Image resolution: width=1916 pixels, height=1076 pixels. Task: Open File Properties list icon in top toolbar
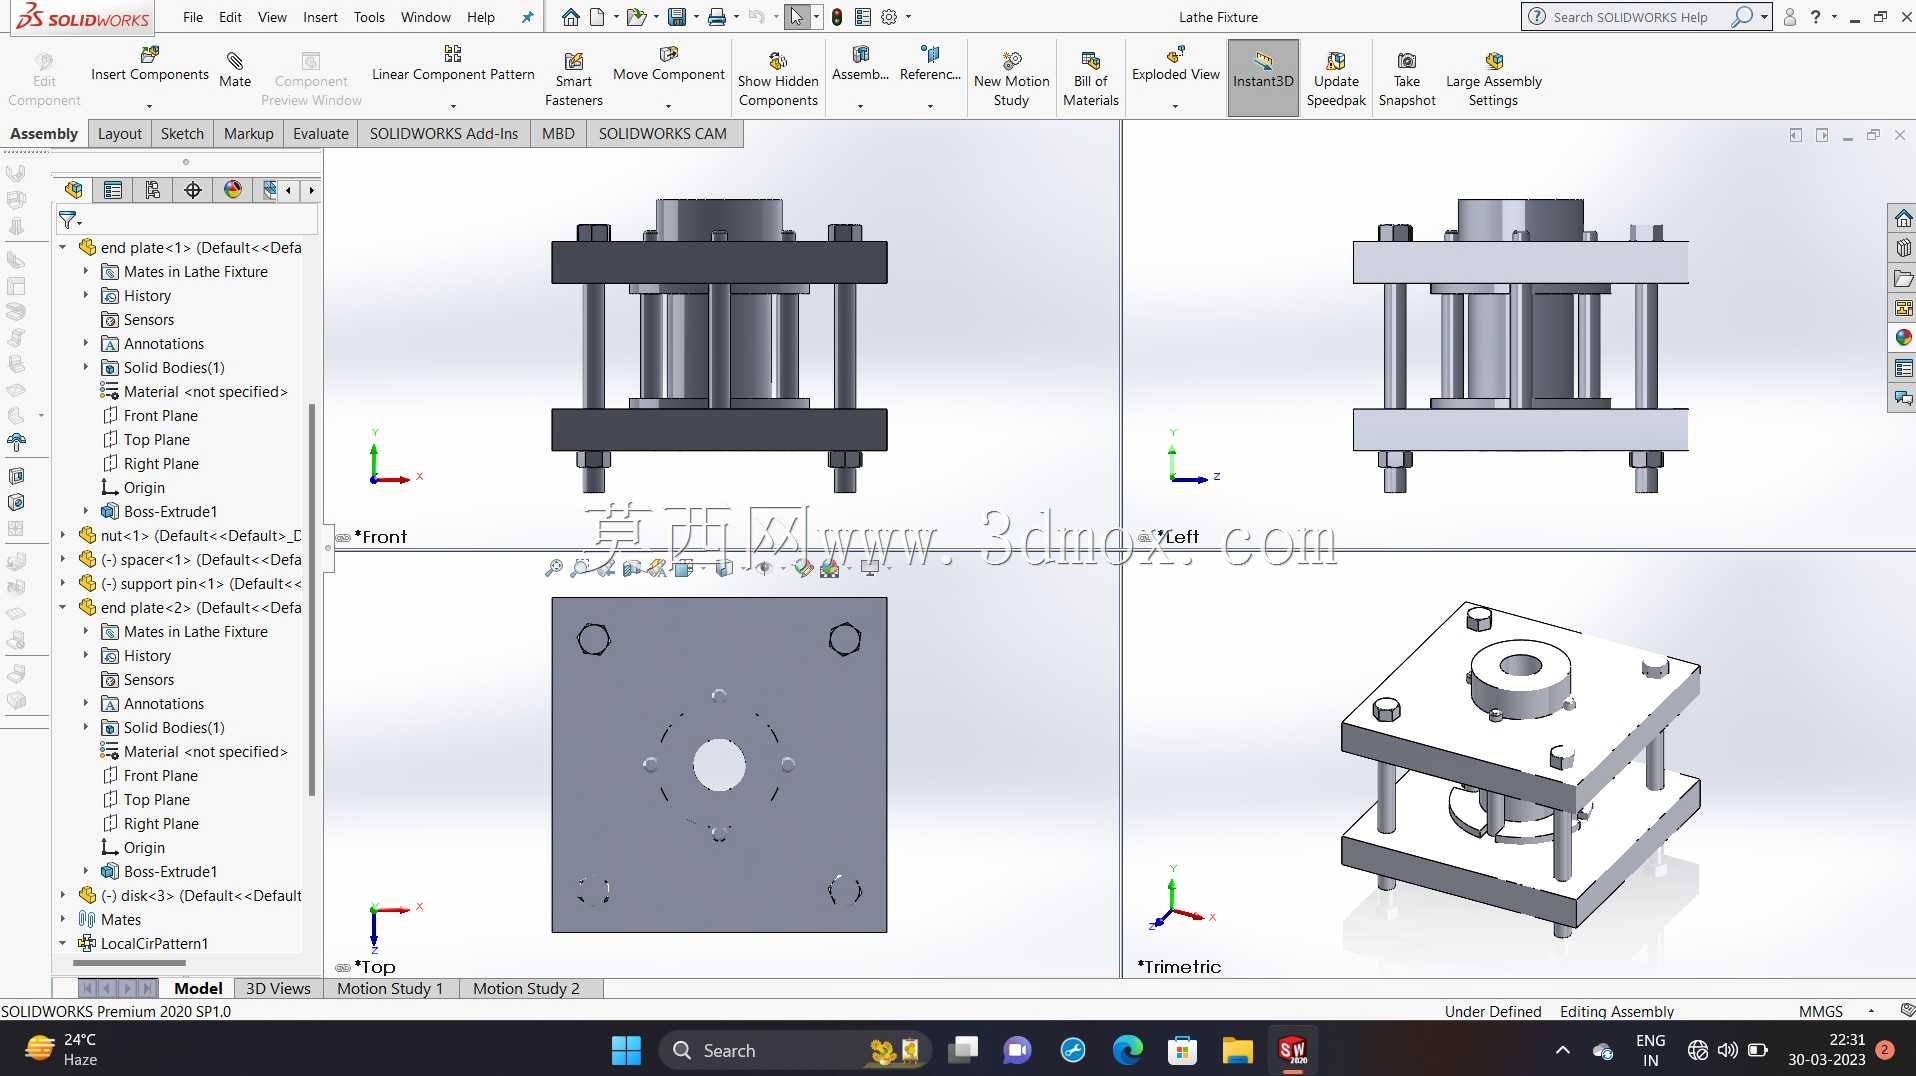coord(863,17)
